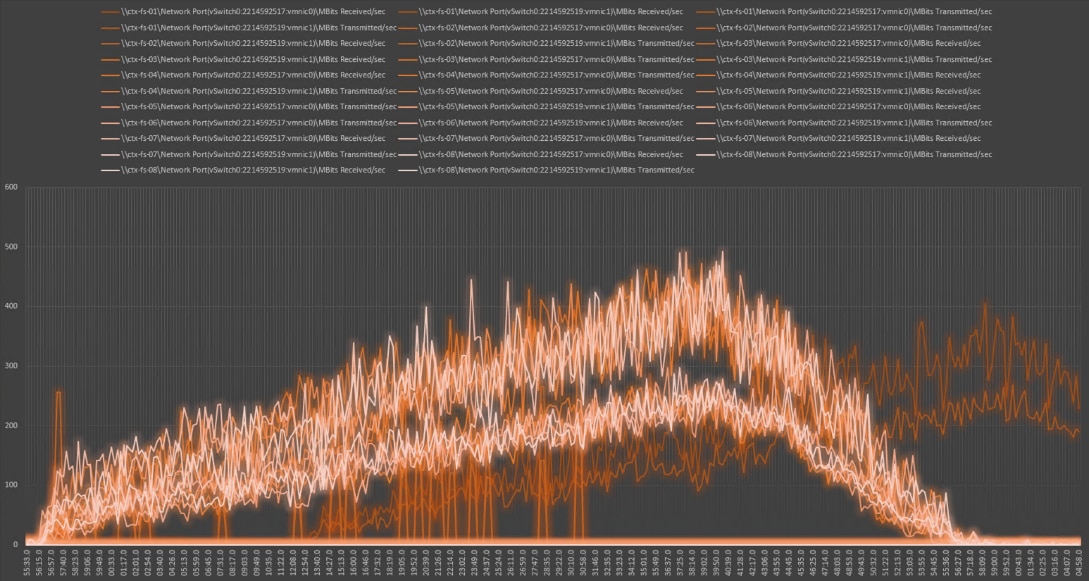Click the 58:23.0 time label on the horizontal axis
The height and width of the screenshot is (581, 1089).
(x=76, y=562)
